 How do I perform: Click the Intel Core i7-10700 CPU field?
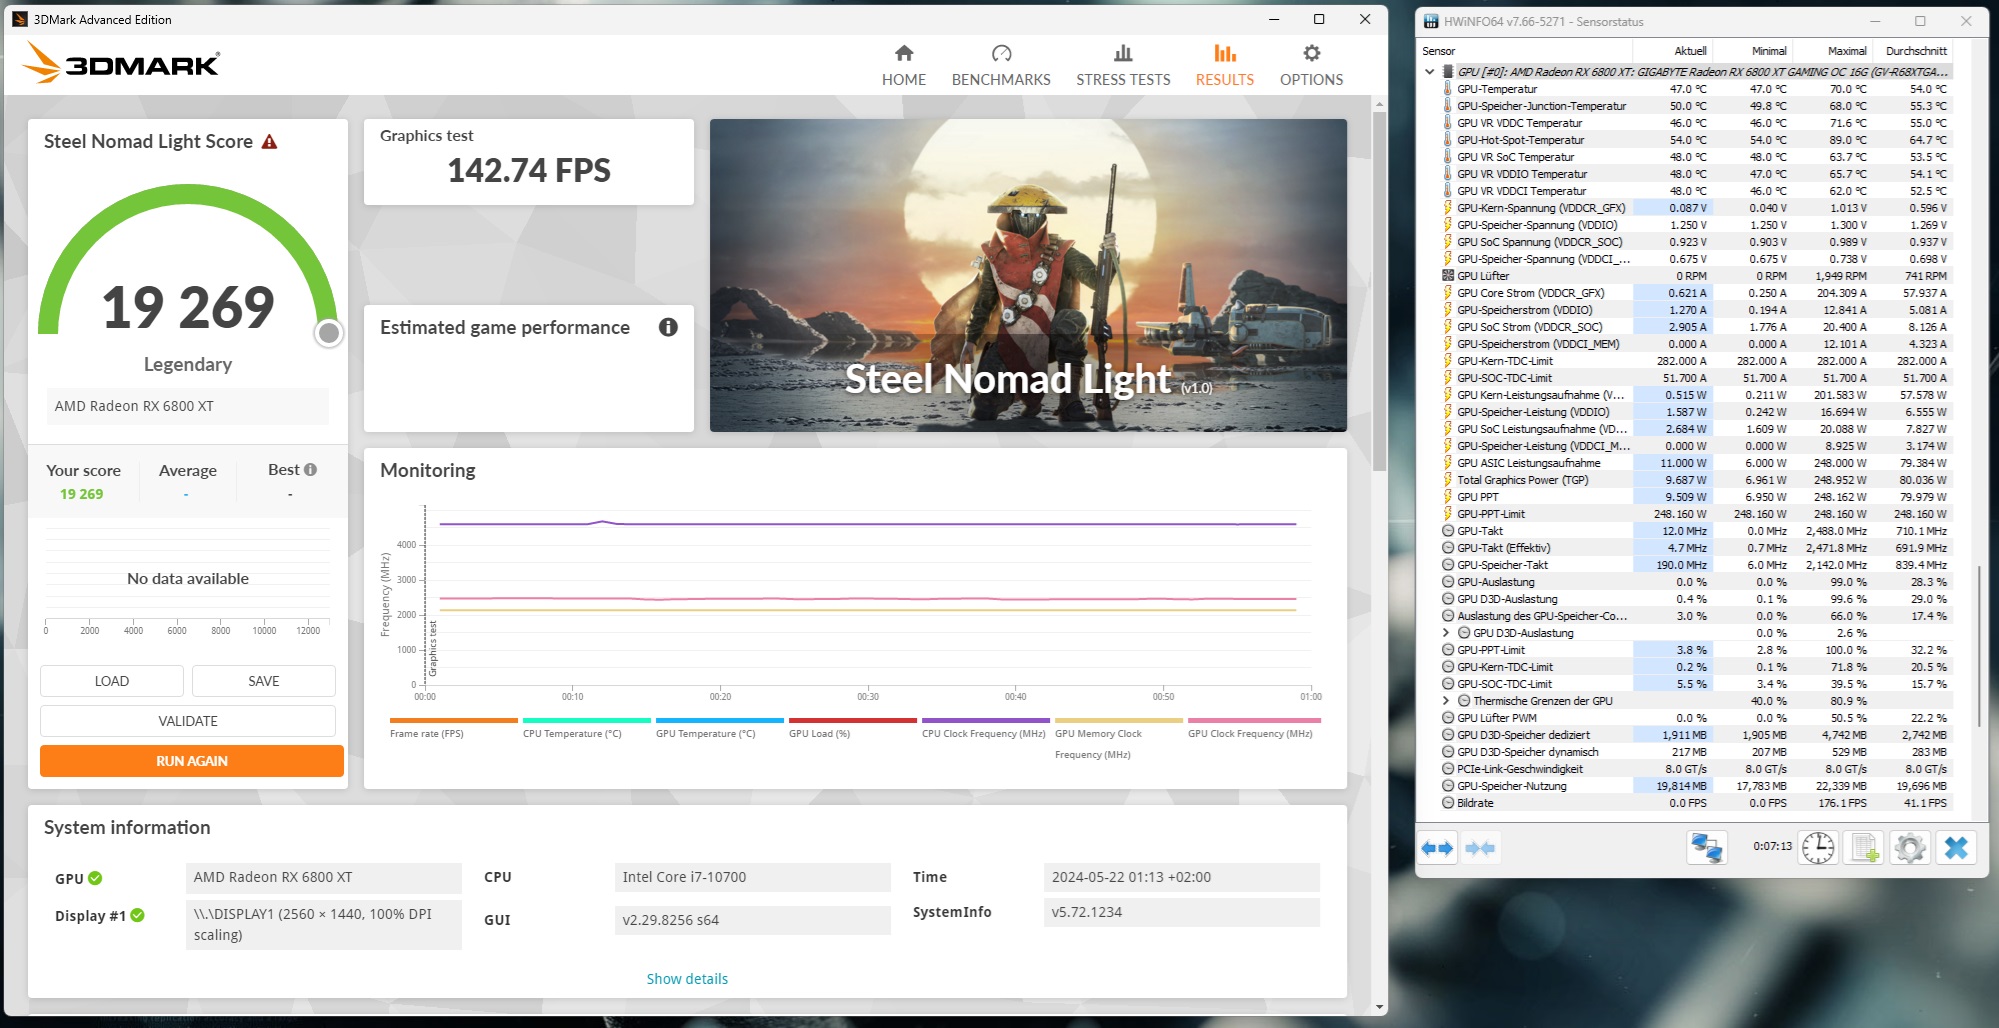(752, 877)
